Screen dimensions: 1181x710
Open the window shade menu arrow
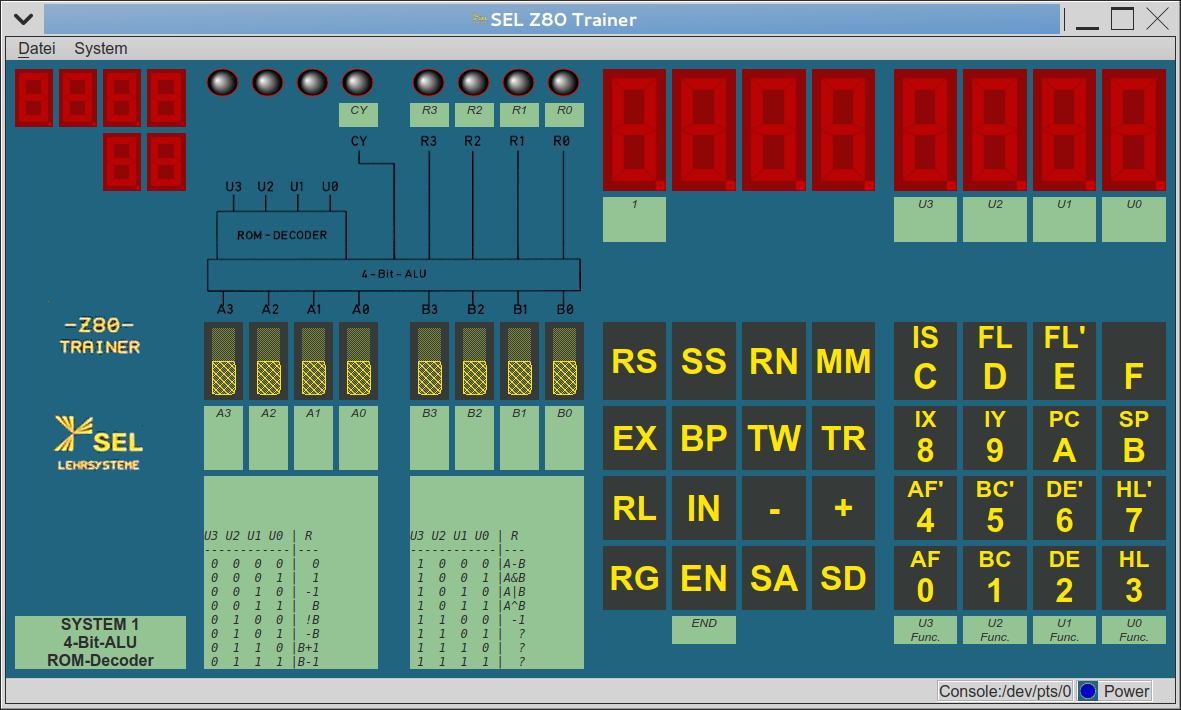[21, 17]
